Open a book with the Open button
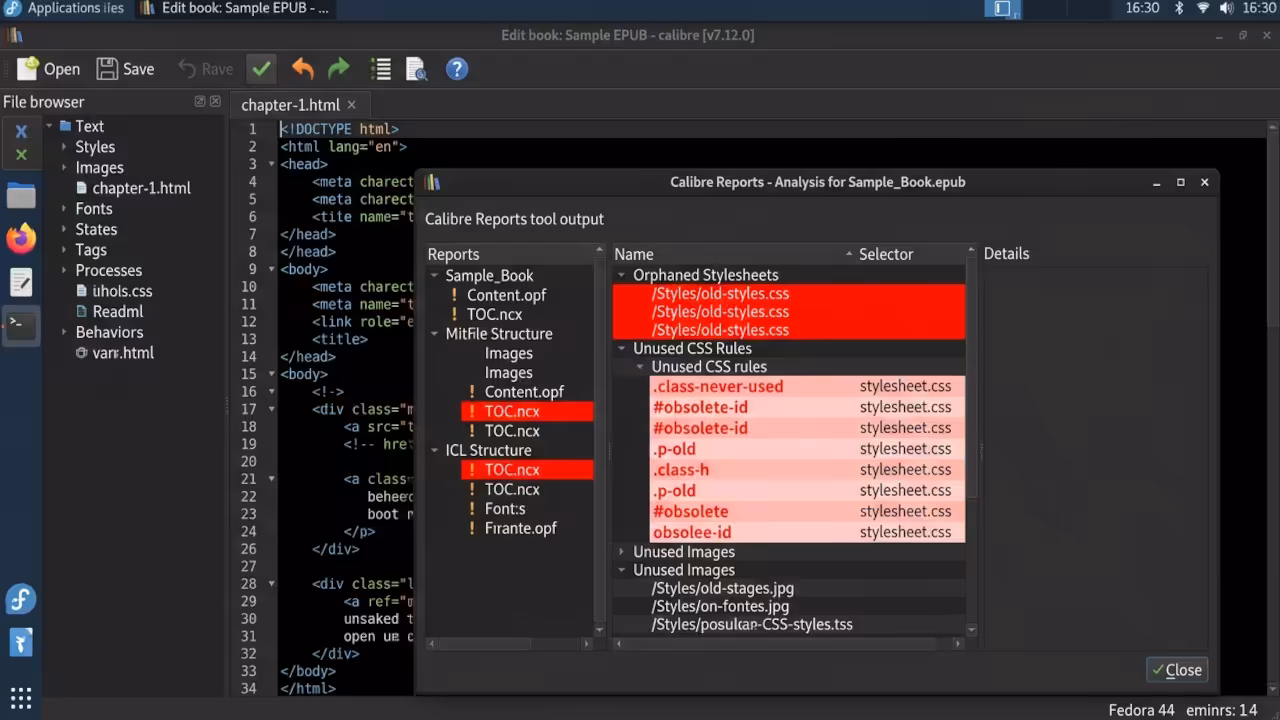Viewport: 1280px width, 720px height. pos(48,69)
